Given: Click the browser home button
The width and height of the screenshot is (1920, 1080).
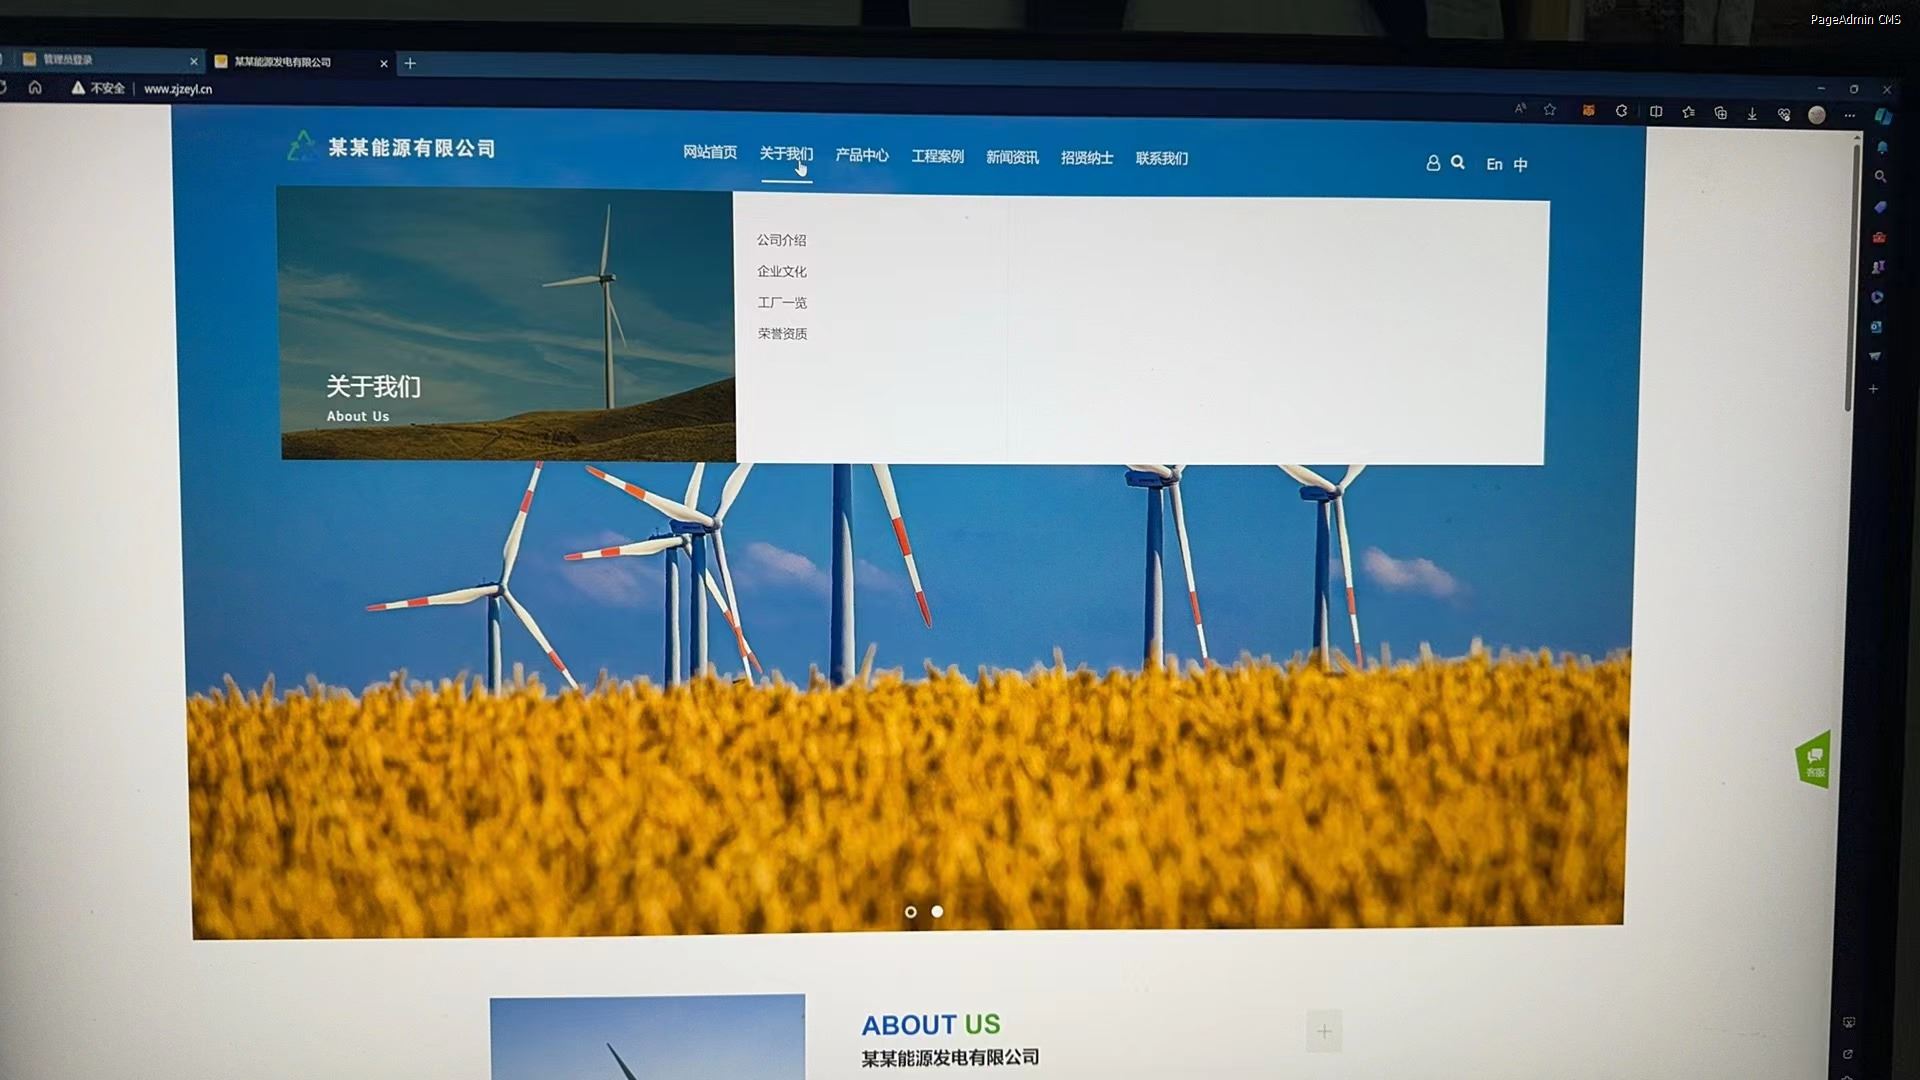Looking at the screenshot, I should coord(35,88).
